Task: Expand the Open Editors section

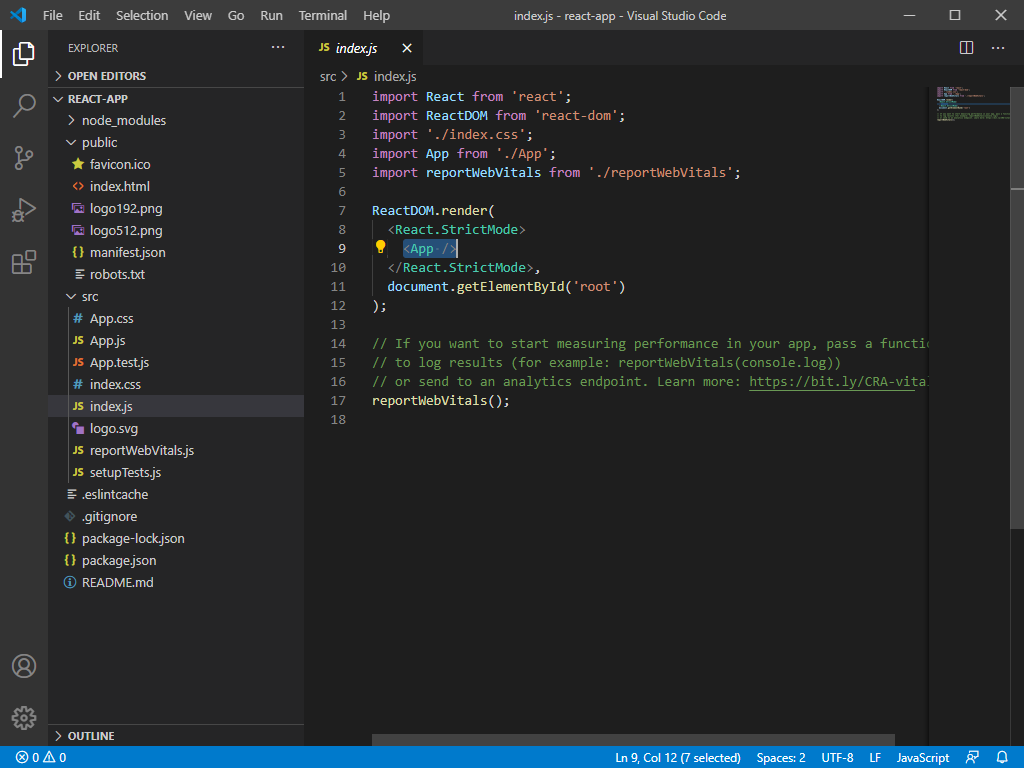Action: (176, 76)
